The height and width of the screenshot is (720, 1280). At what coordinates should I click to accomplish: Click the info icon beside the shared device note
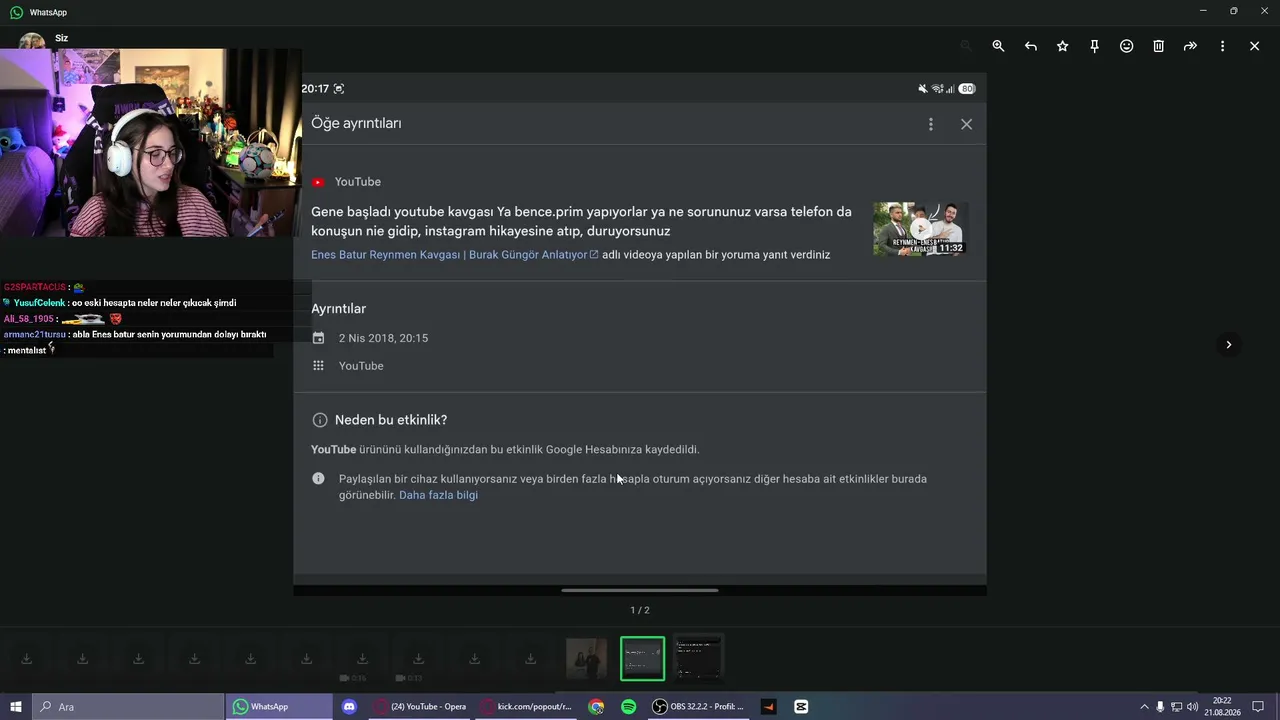point(318,479)
